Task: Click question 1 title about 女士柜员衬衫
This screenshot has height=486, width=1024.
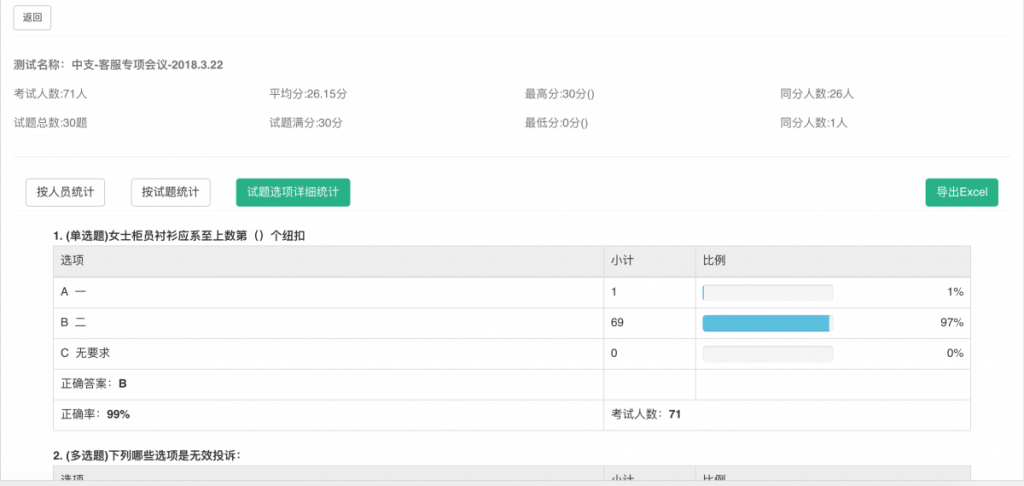Action: click(x=180, y=236)
